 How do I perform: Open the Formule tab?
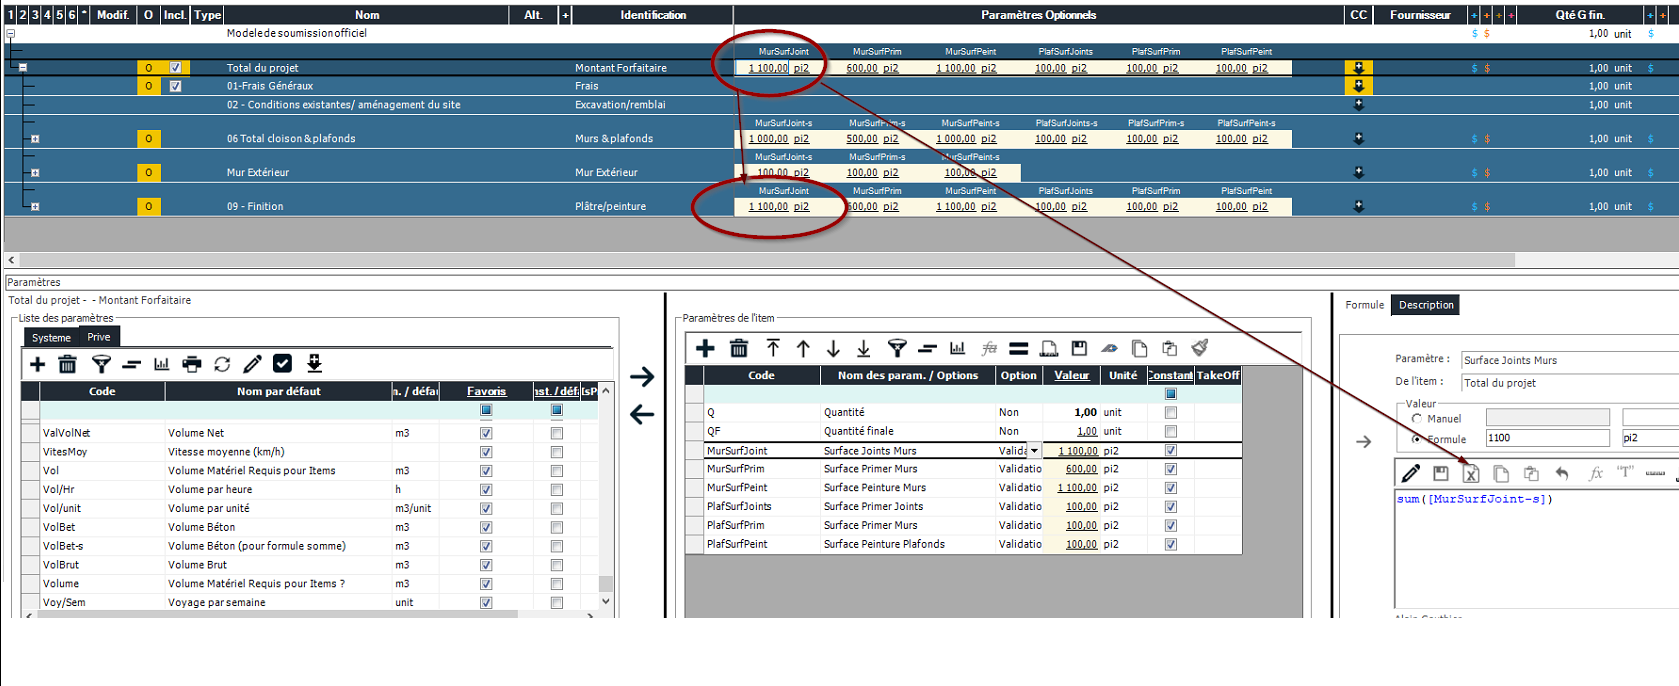point(1364,305)
